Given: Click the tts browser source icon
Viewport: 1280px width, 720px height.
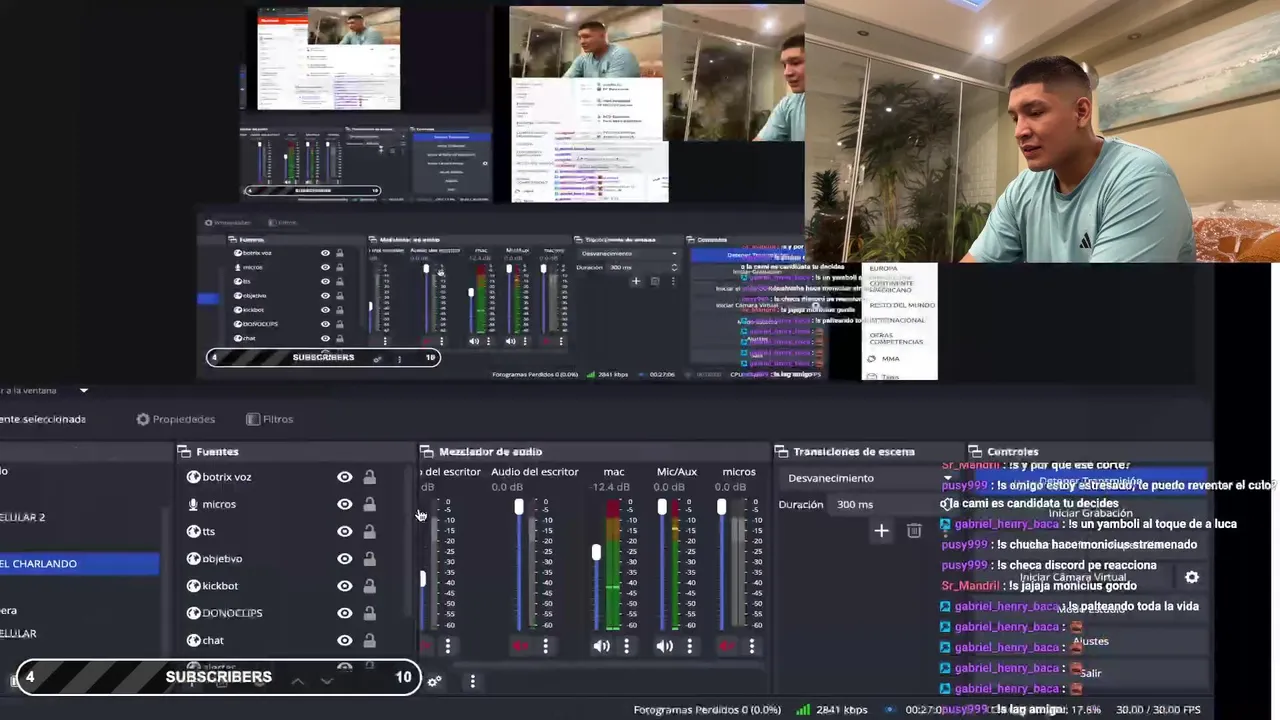Looking at the screenshot, I should click(x=193, y=531).
